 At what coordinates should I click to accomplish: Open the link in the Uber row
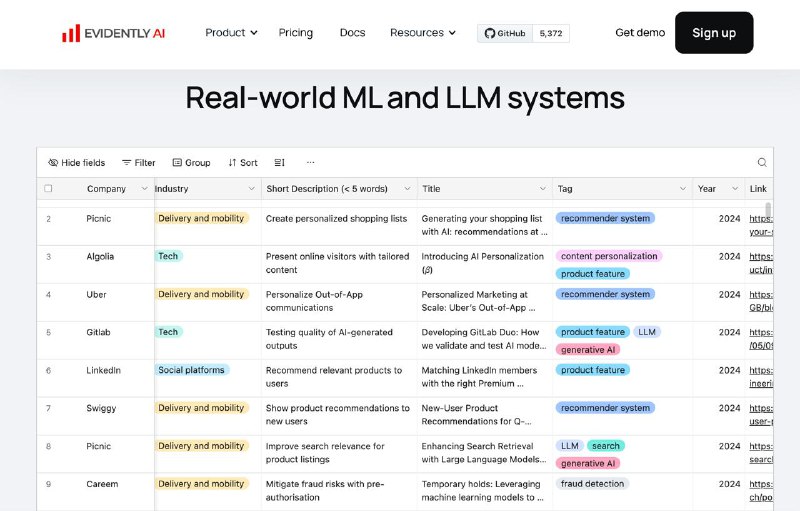(761, 301)
